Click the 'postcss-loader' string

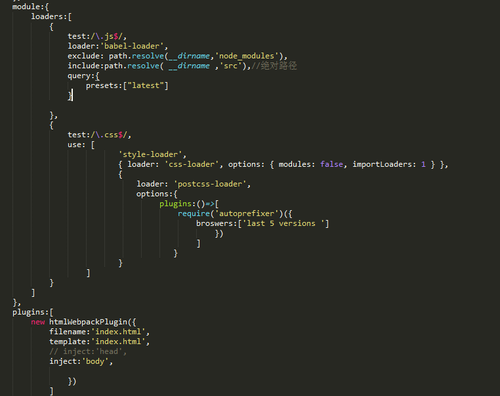click(210, 184)
